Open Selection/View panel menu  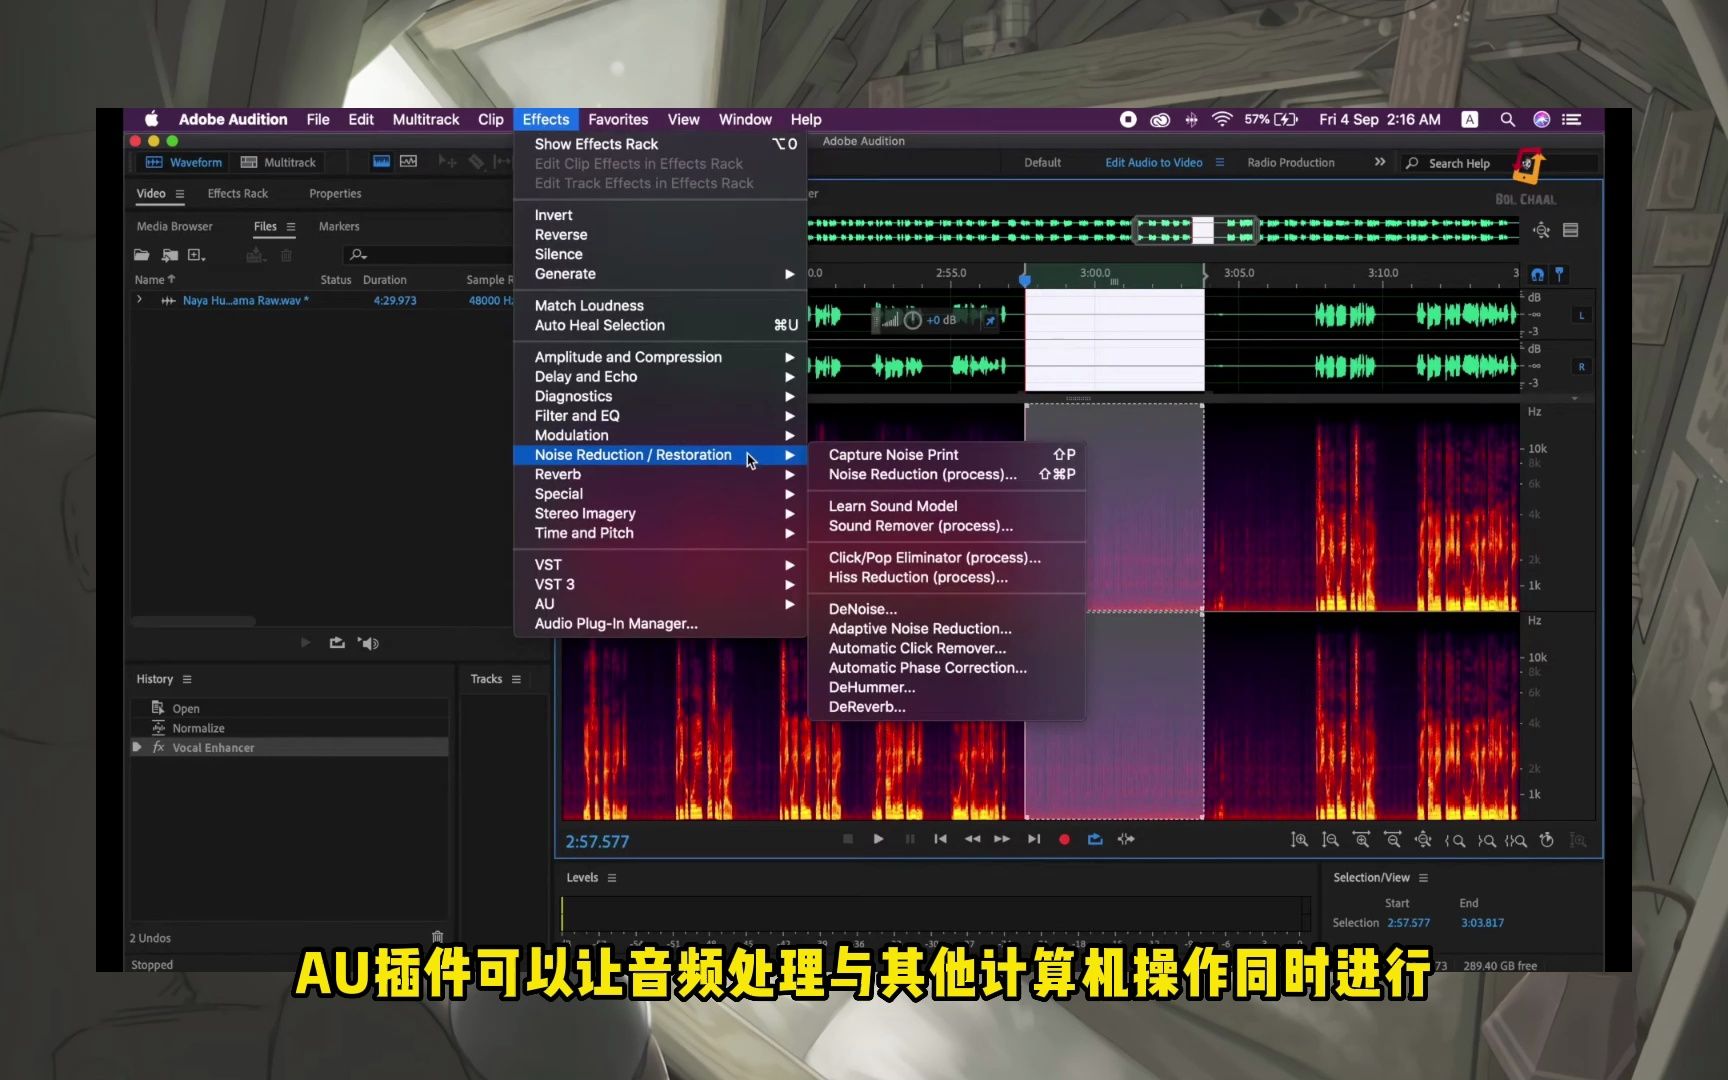tap(1423, 878)
